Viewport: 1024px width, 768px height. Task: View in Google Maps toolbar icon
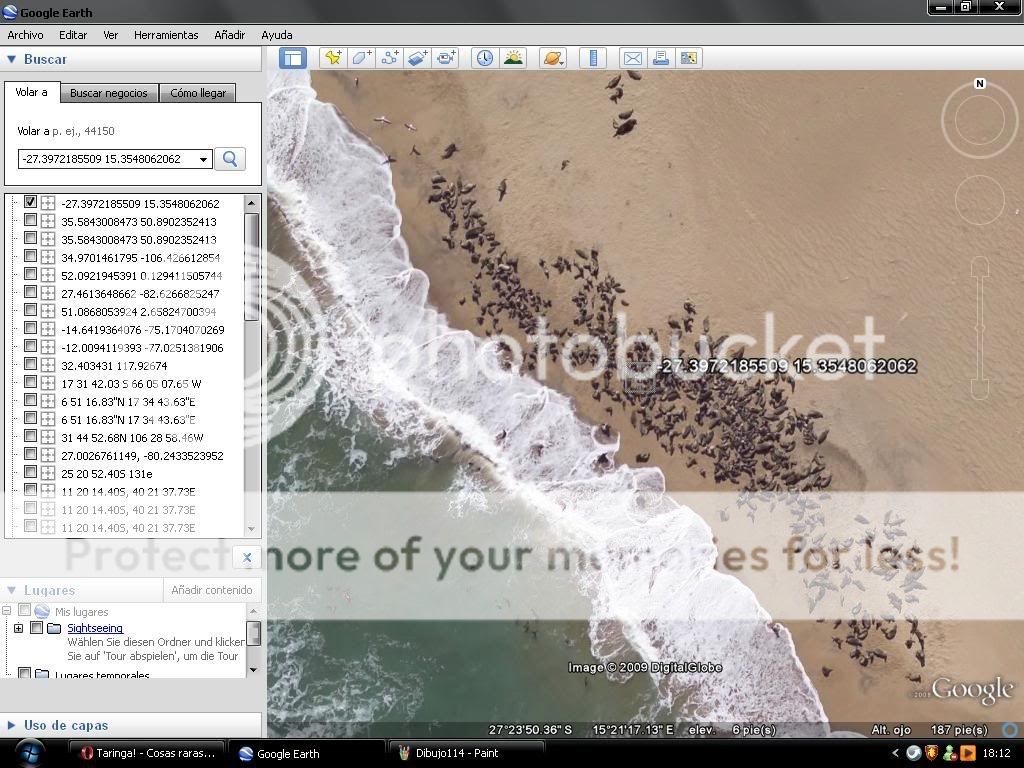689,58
